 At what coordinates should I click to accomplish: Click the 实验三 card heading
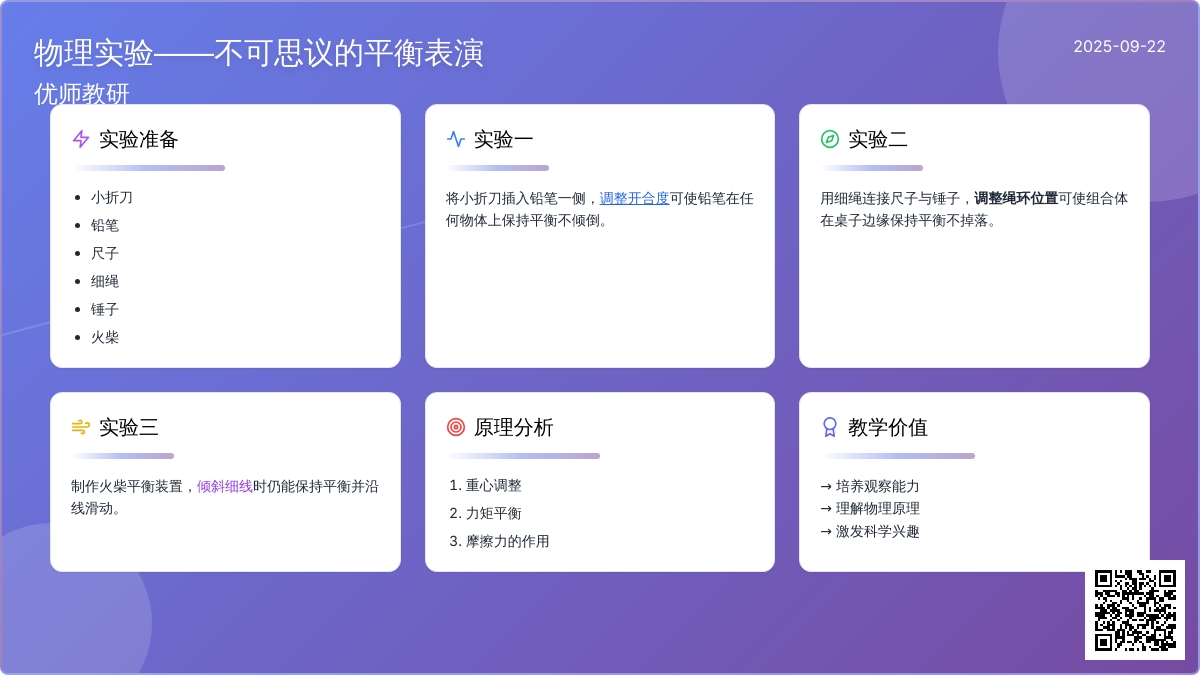tap(129, 427)
